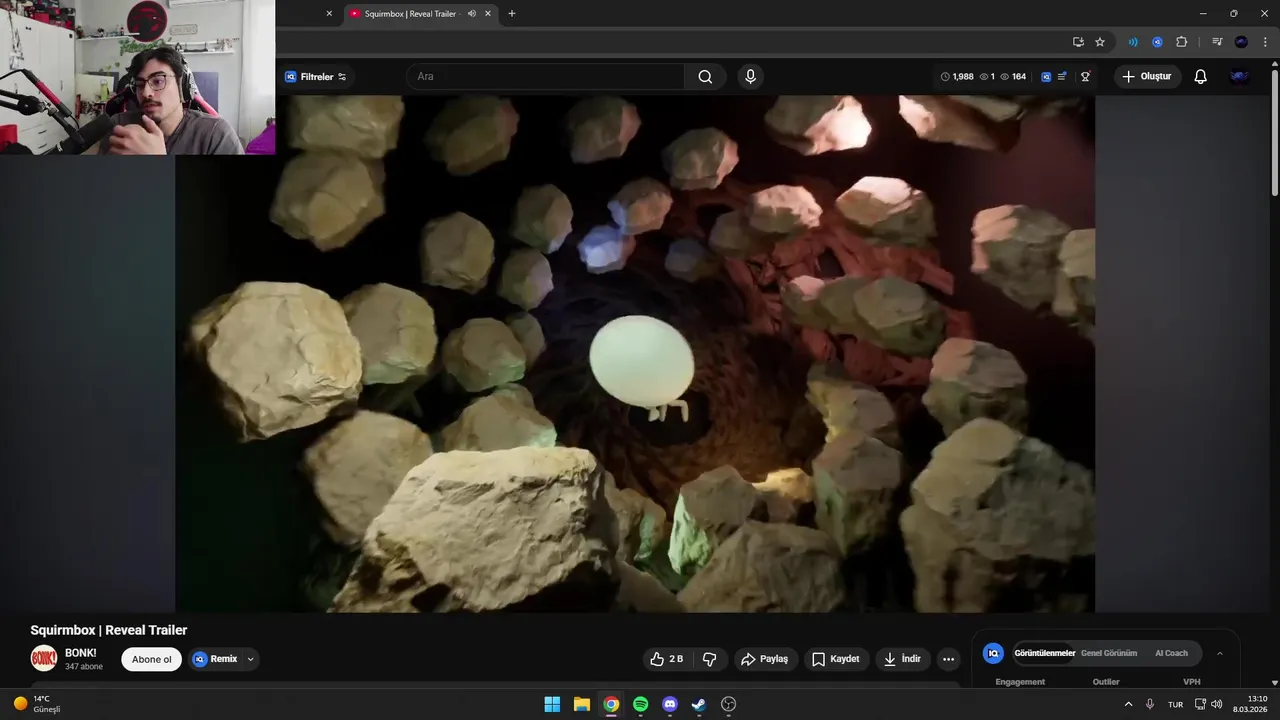Click the Oluştur create button
1280x720 pixels.
pos(1147,76)
